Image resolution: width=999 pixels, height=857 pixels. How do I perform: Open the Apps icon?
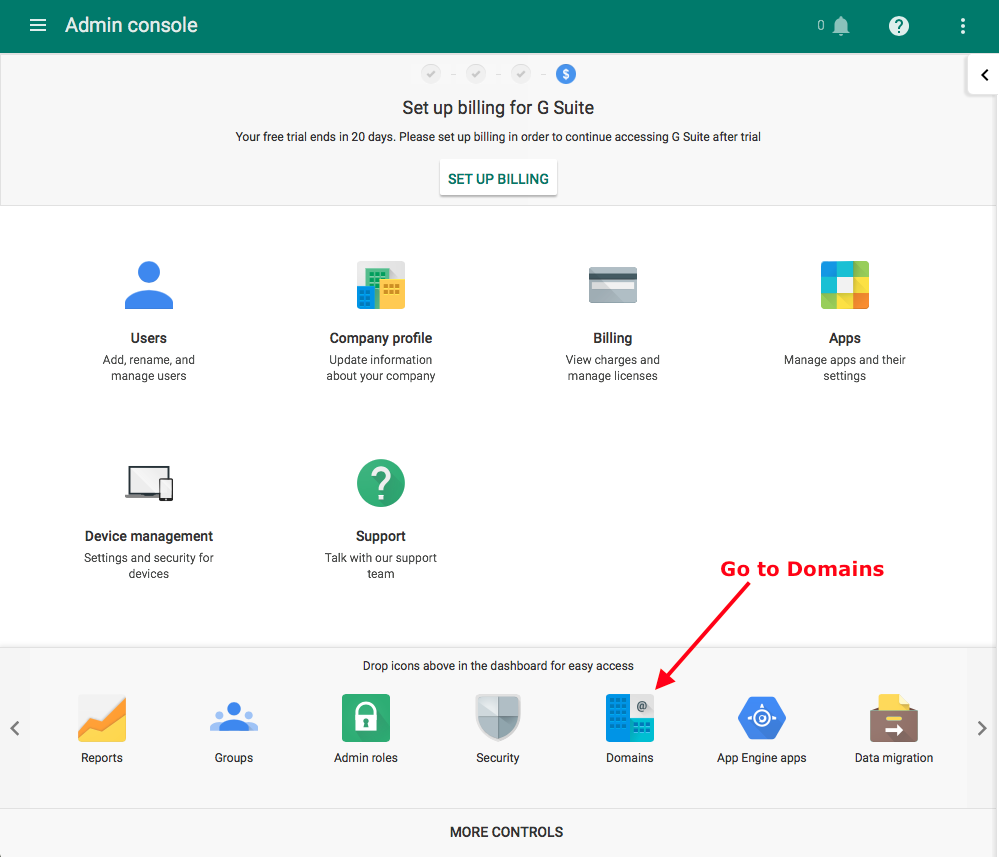[x=845, y=285]
